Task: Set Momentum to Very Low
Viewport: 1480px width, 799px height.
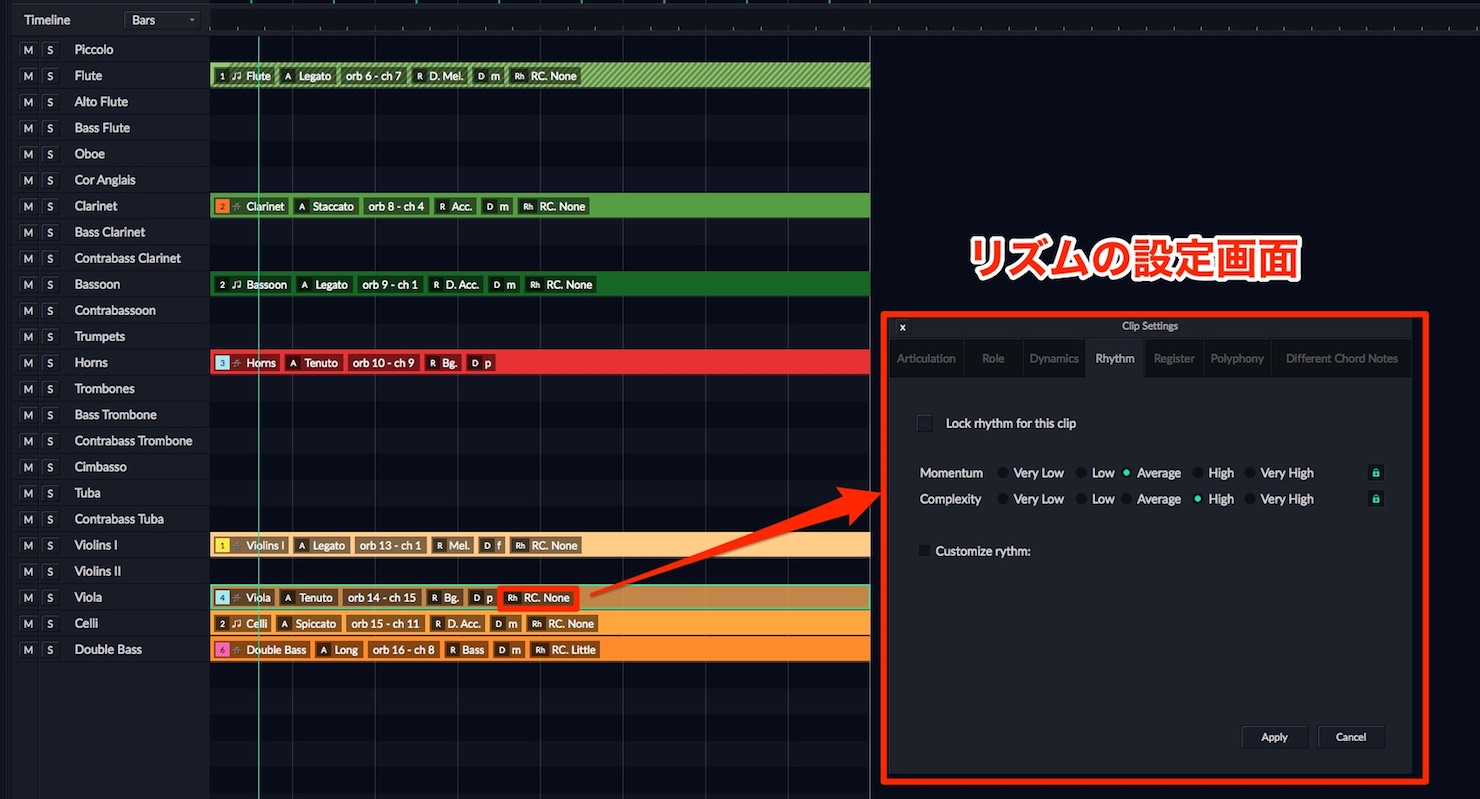Action: coord(1003,473)
